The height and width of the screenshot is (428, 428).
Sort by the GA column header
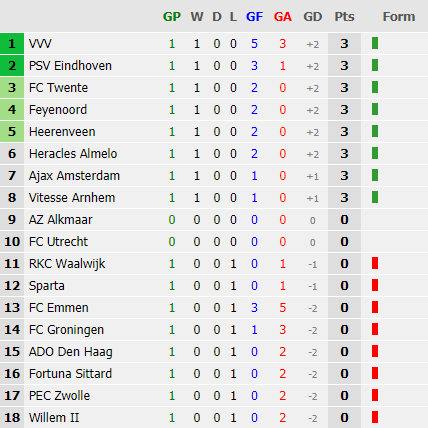283,16
